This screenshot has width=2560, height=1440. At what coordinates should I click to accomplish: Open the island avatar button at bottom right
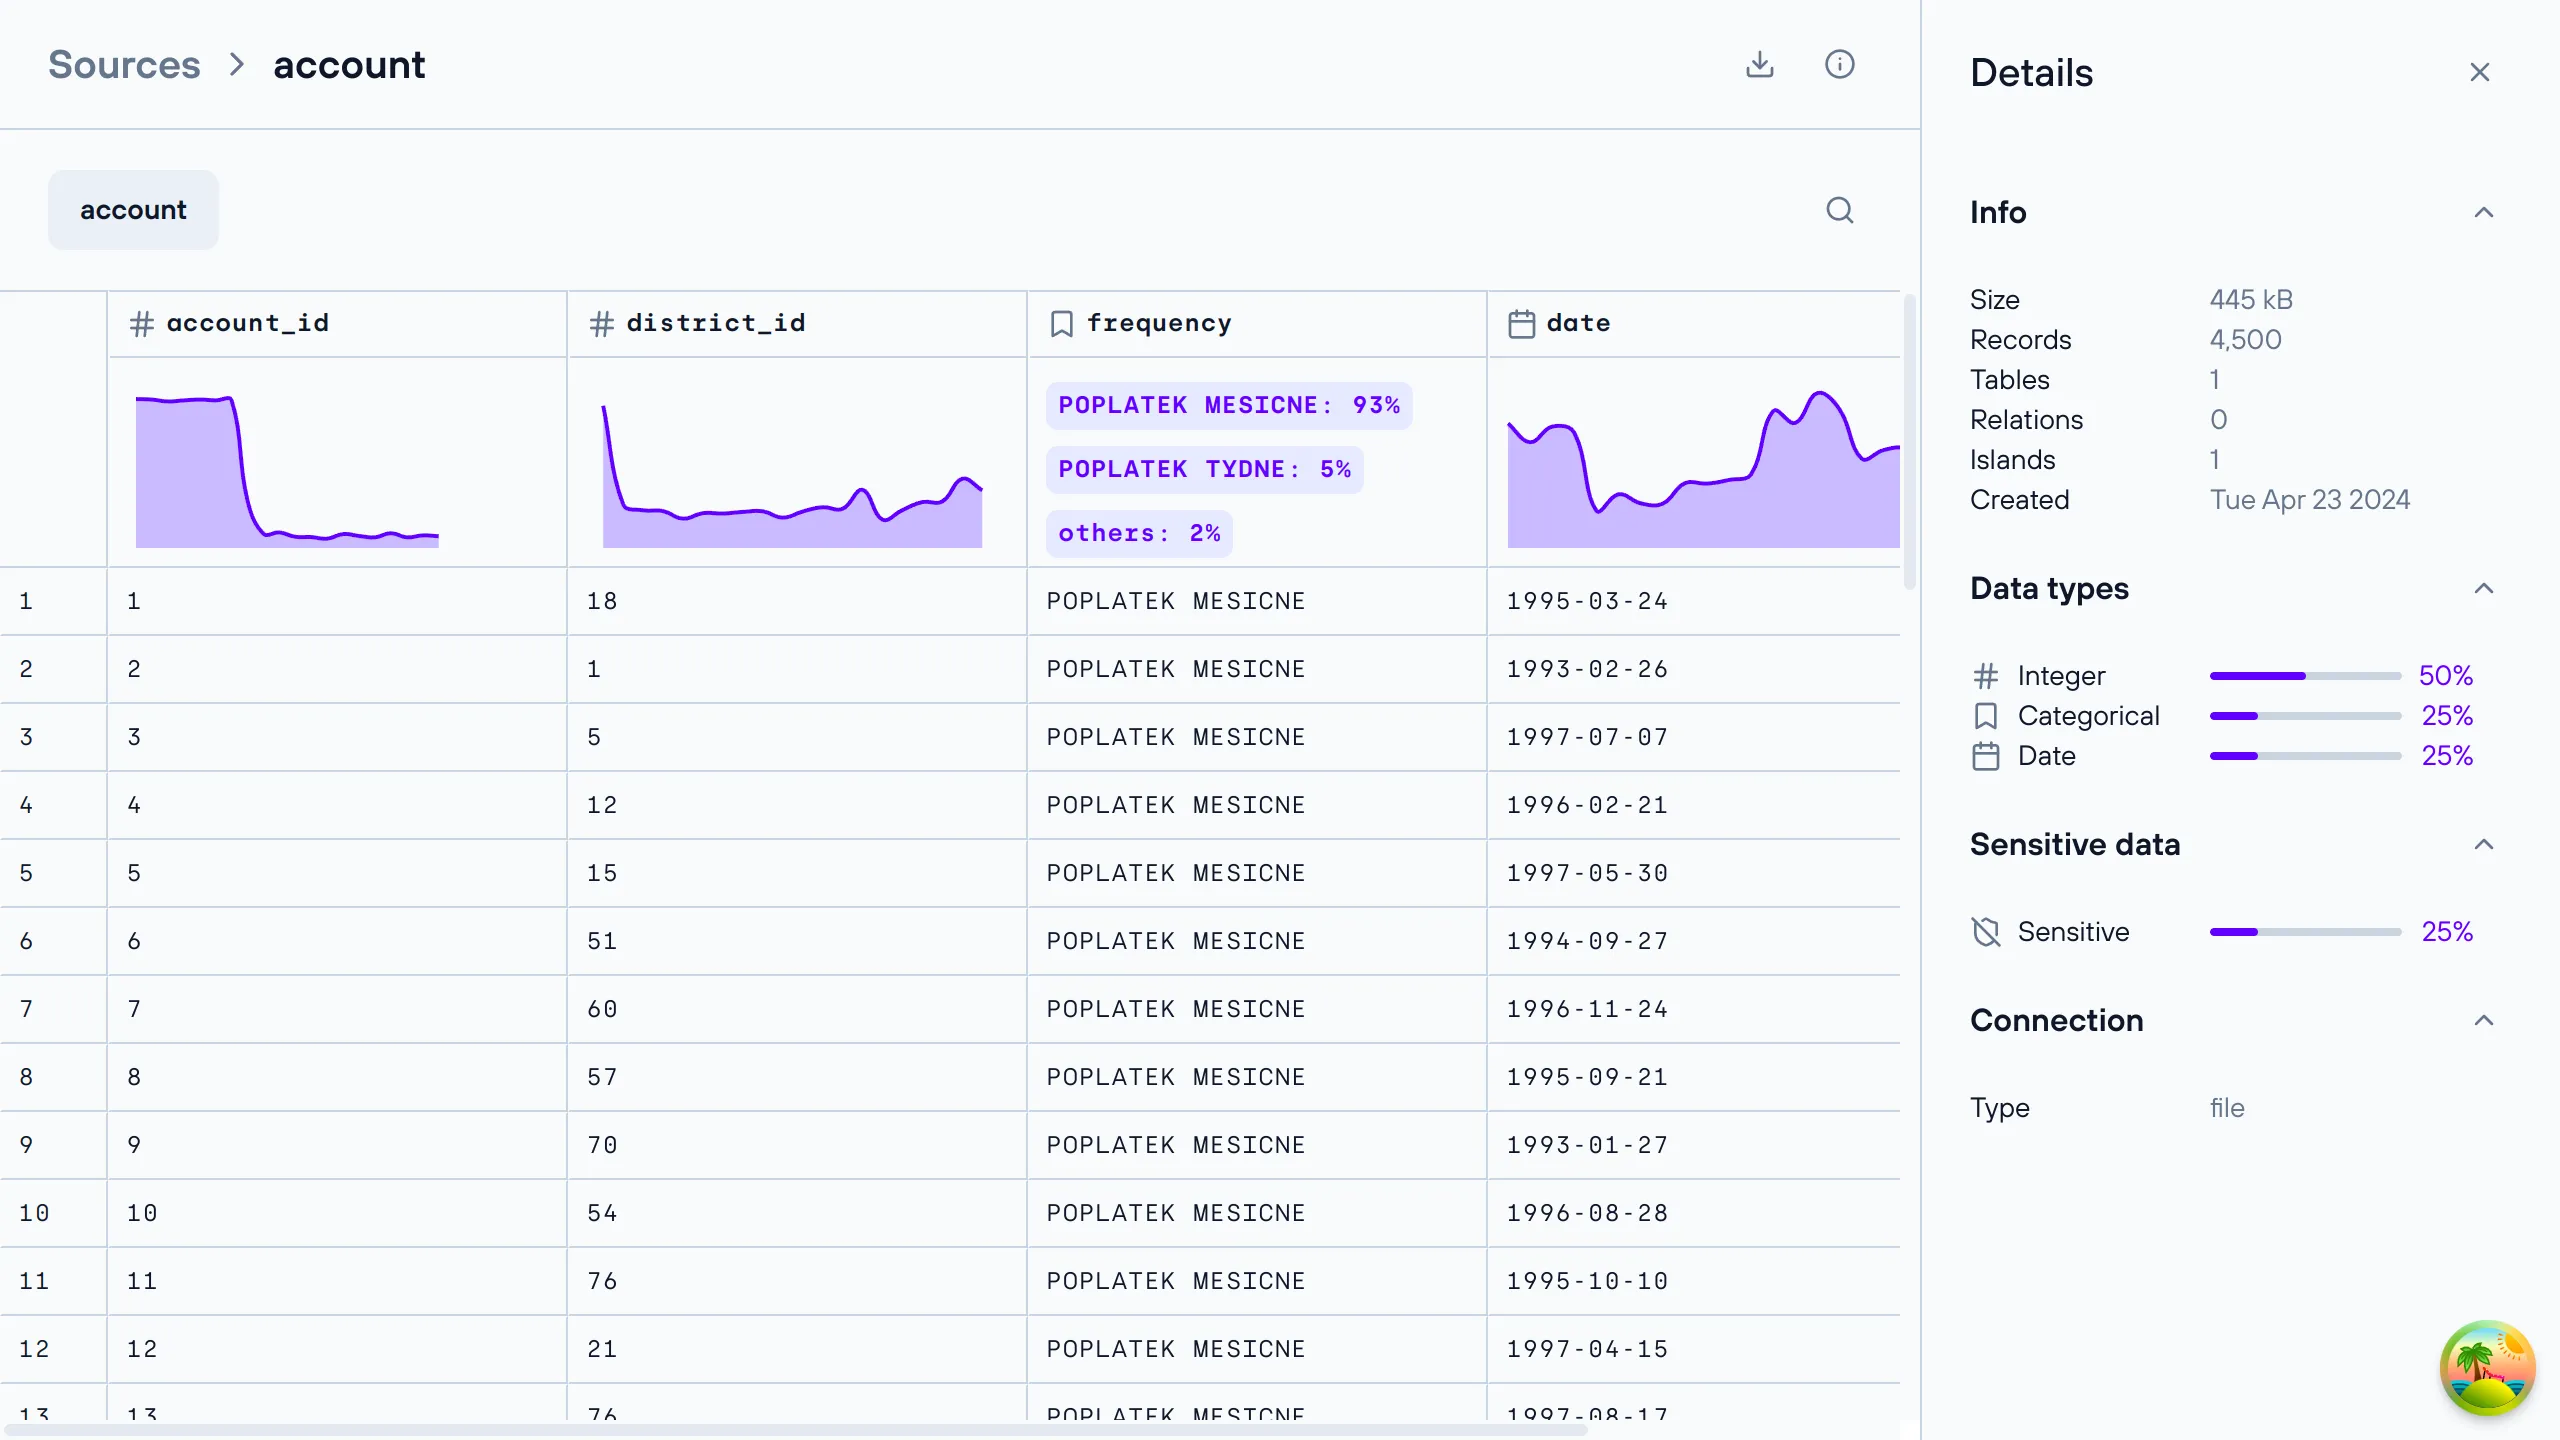[x=2488, y=1368]
